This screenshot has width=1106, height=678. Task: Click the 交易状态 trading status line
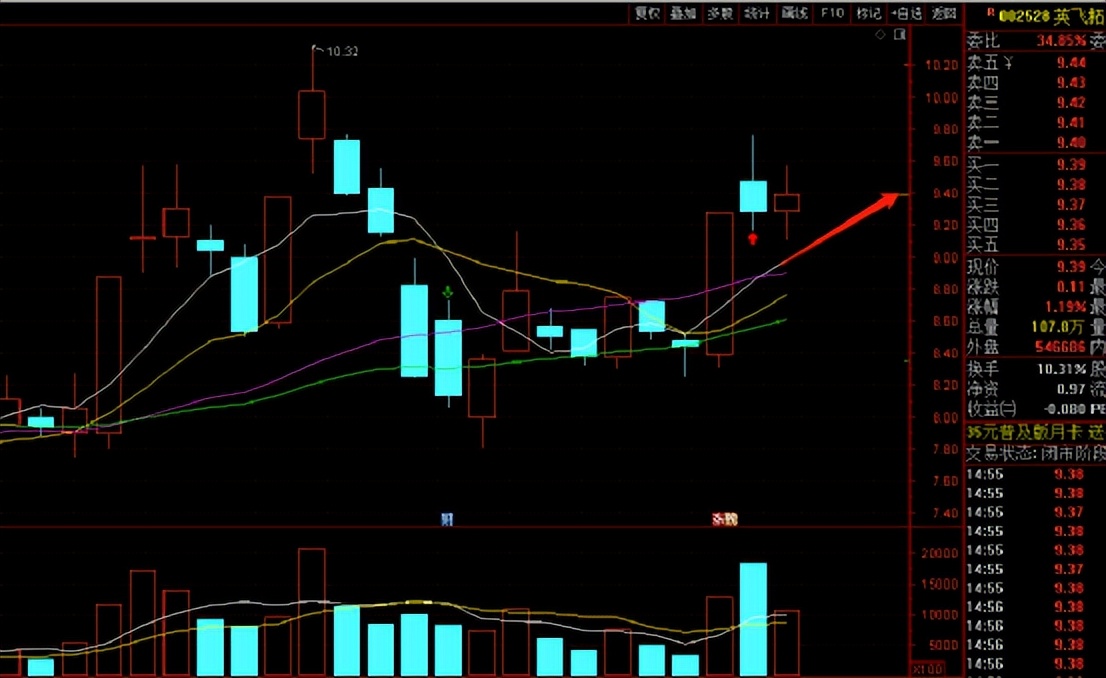[1035, 453]
